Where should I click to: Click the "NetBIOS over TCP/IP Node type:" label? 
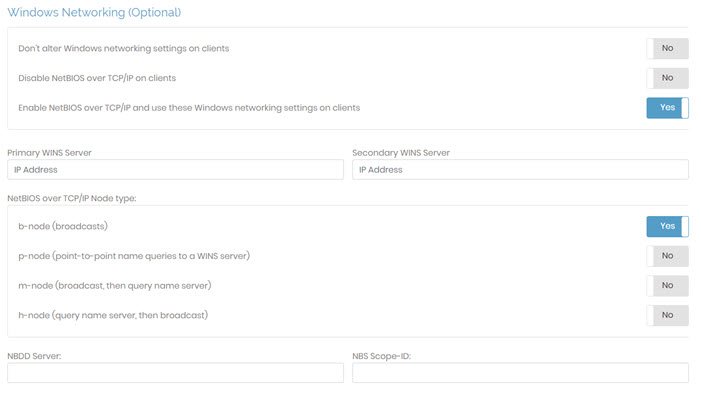pos(72,198)
